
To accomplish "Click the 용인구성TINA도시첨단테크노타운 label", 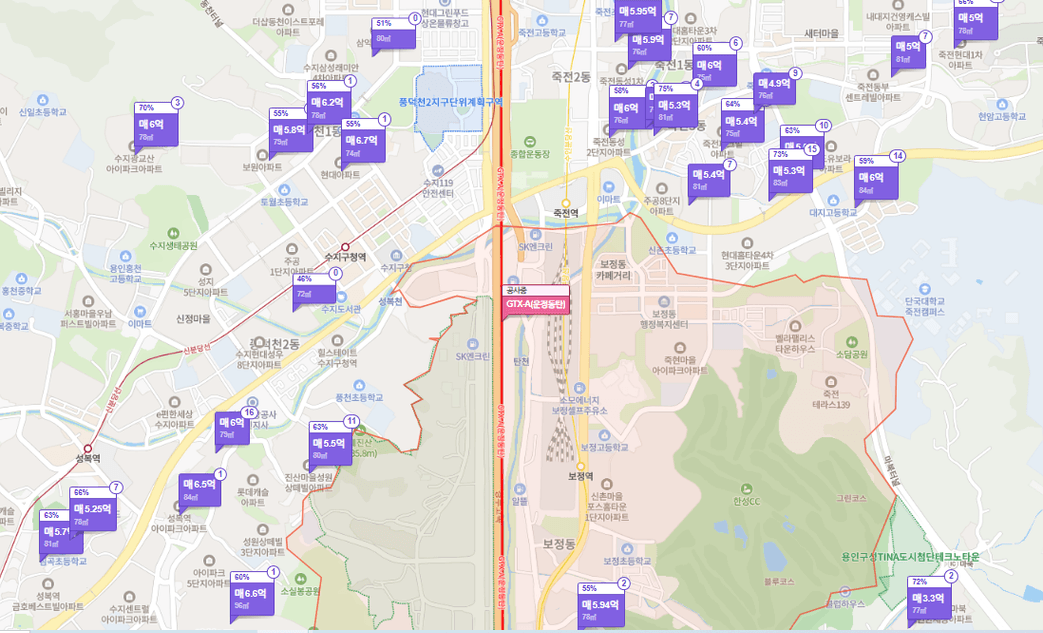I will 911,557.
